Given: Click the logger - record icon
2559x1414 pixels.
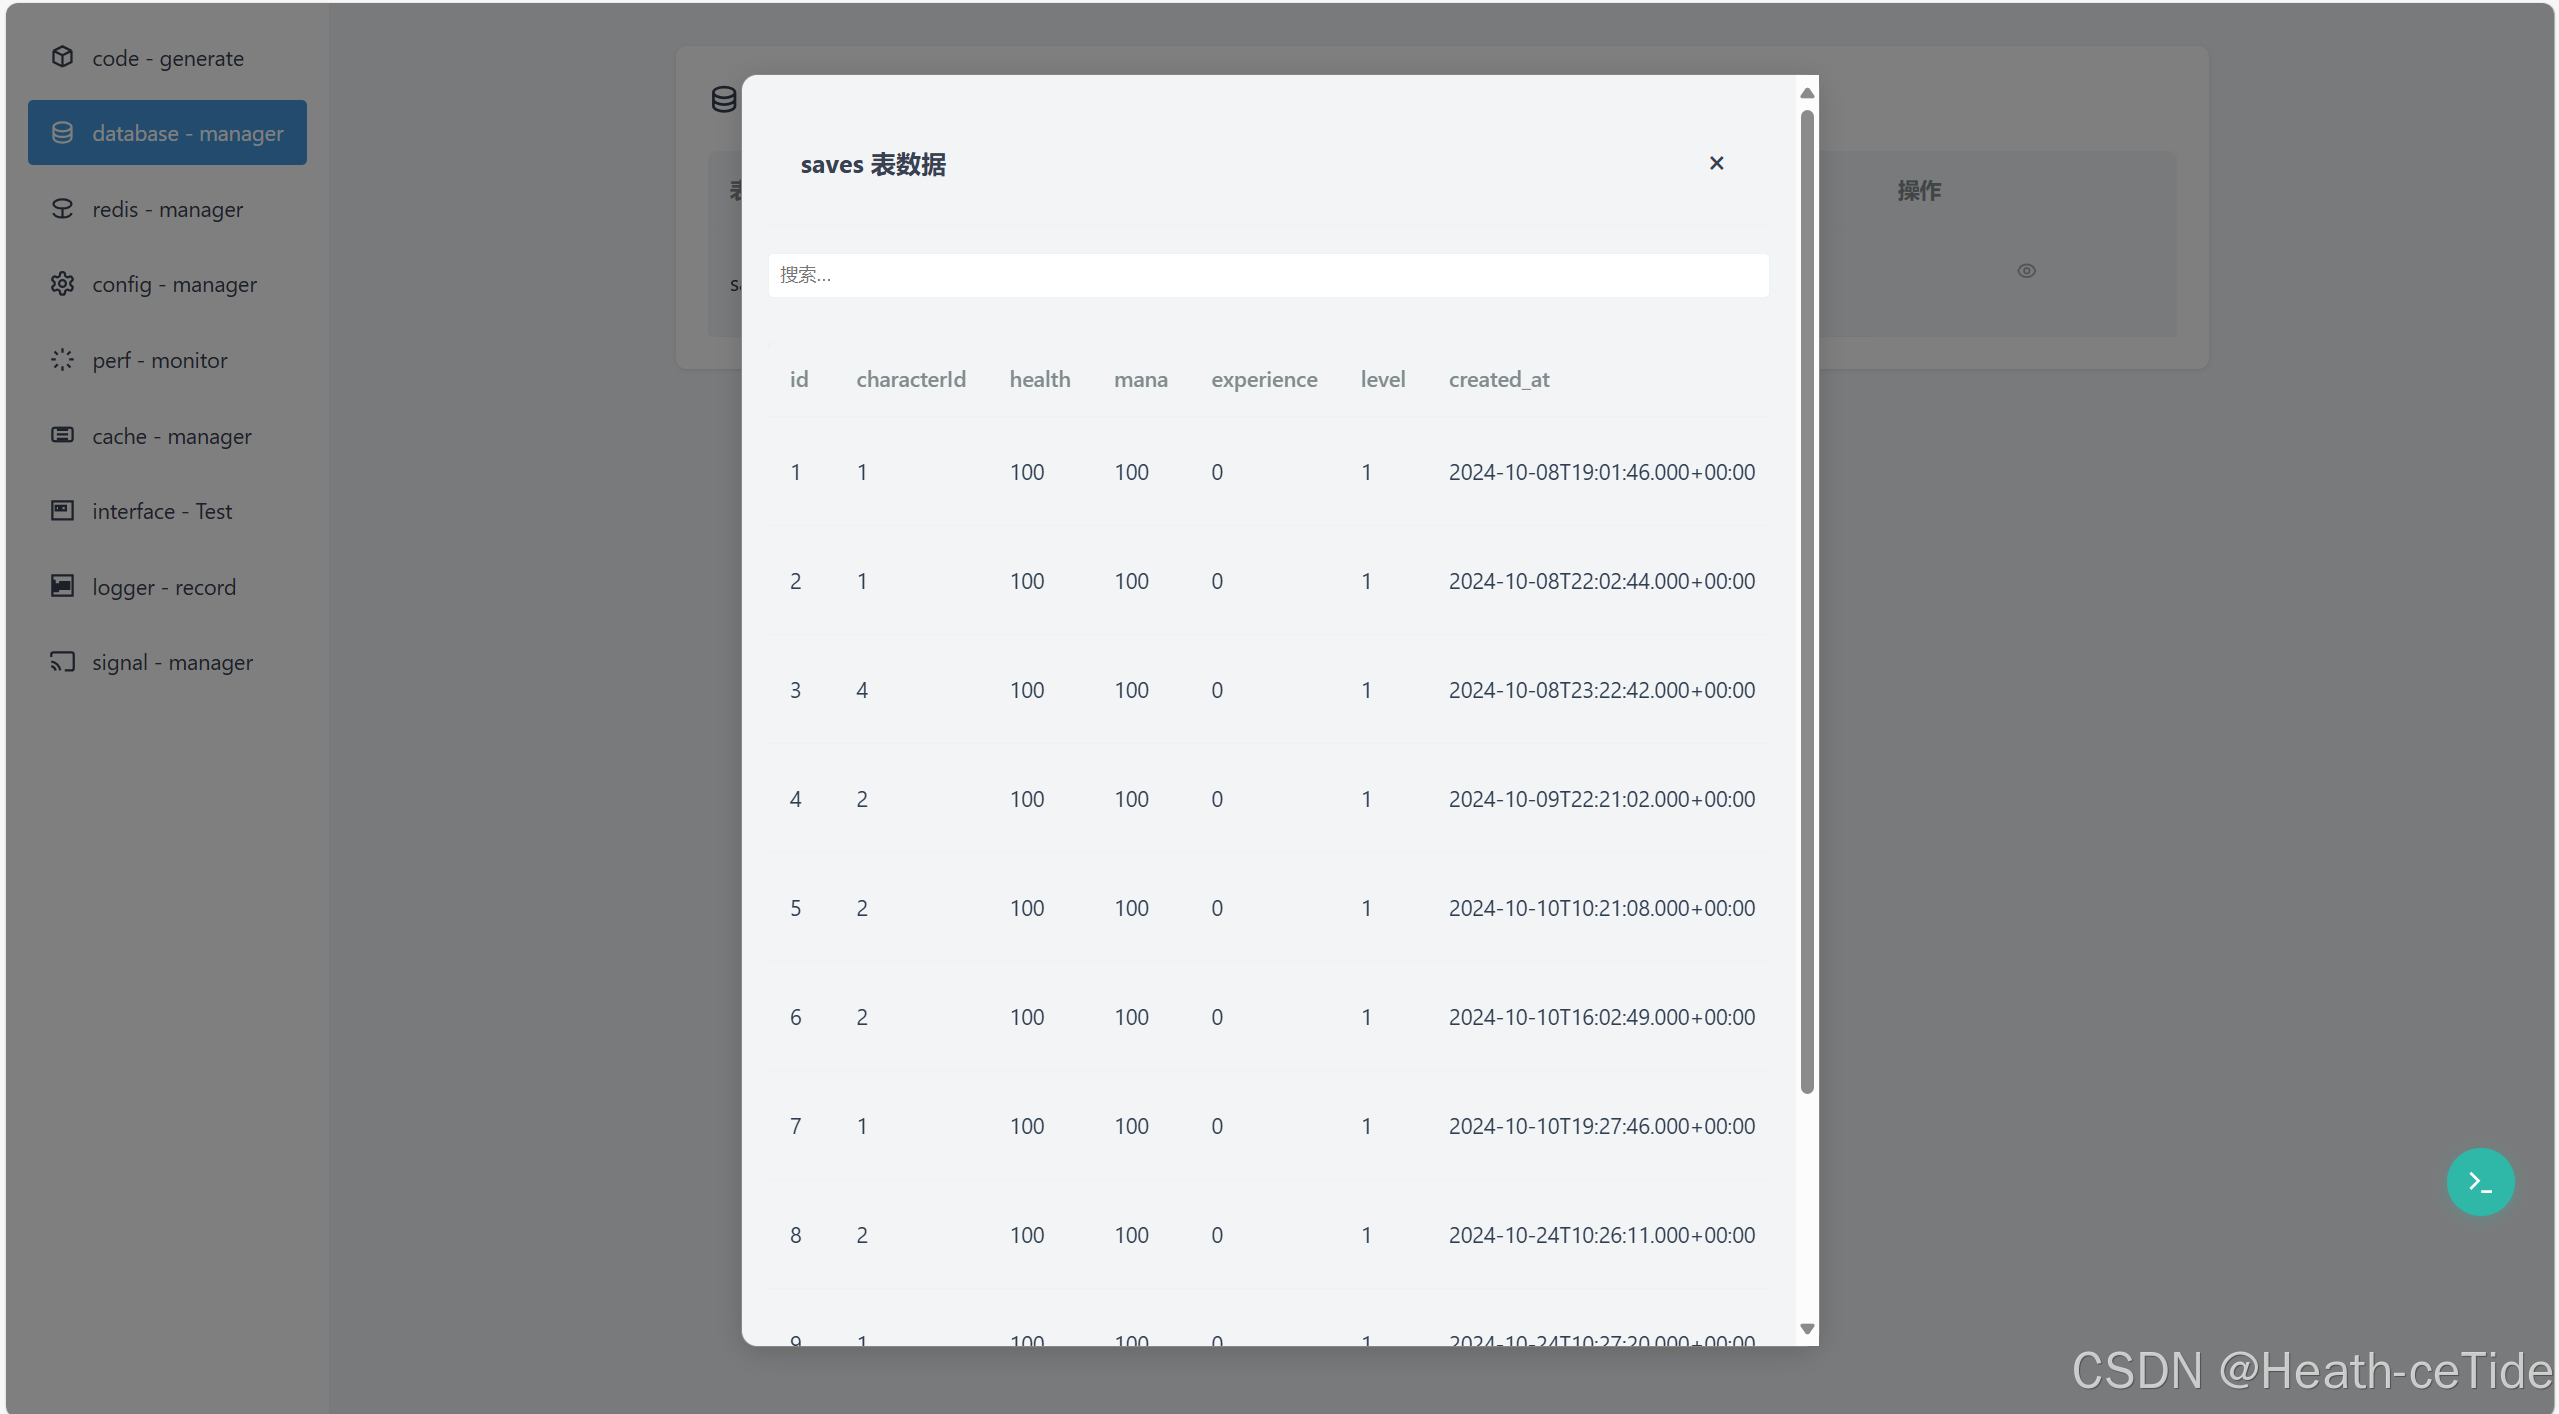Looking at the screenshot, I should (x=62, y=586).
